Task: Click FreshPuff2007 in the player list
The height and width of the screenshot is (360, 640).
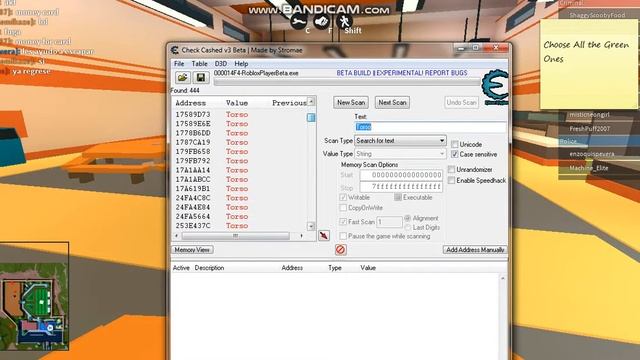Action: pos(589,129)
